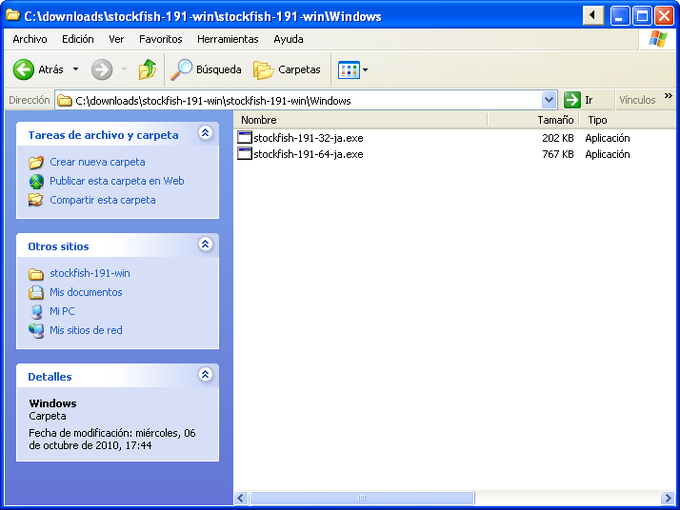Select file name stockfish-191-32-ja.exe

[308, 138]
